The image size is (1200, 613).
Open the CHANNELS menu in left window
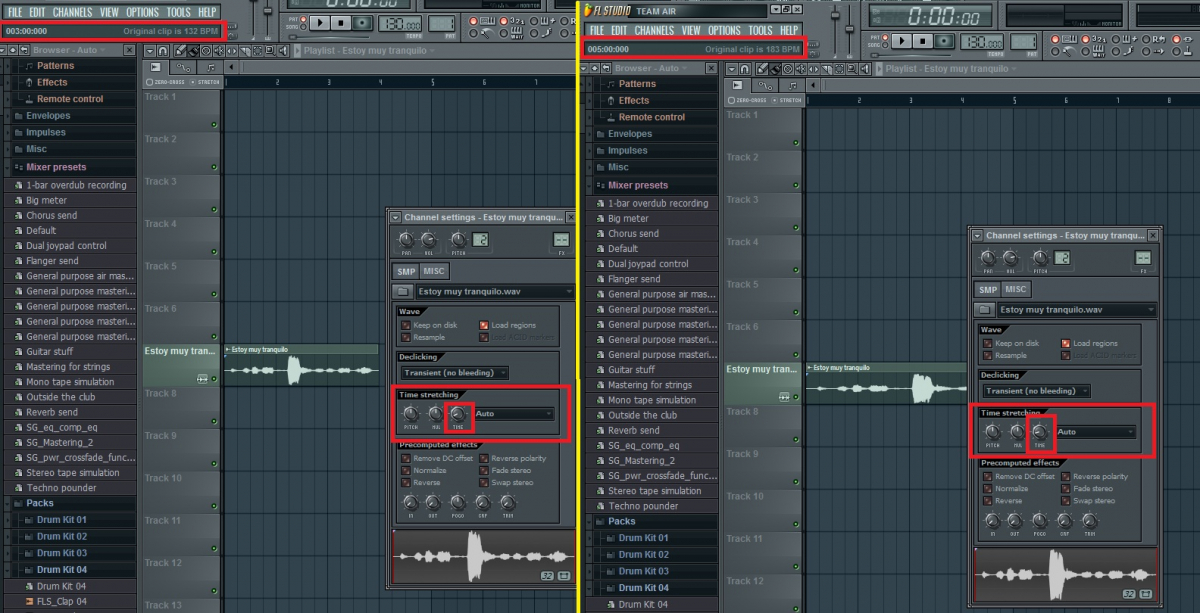[72, 12]
